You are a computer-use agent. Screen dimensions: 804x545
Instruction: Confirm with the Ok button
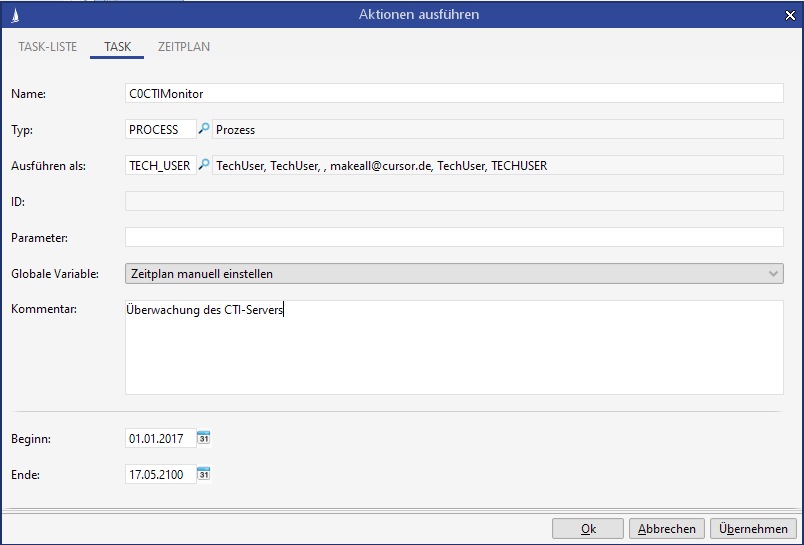coord(588,529)
